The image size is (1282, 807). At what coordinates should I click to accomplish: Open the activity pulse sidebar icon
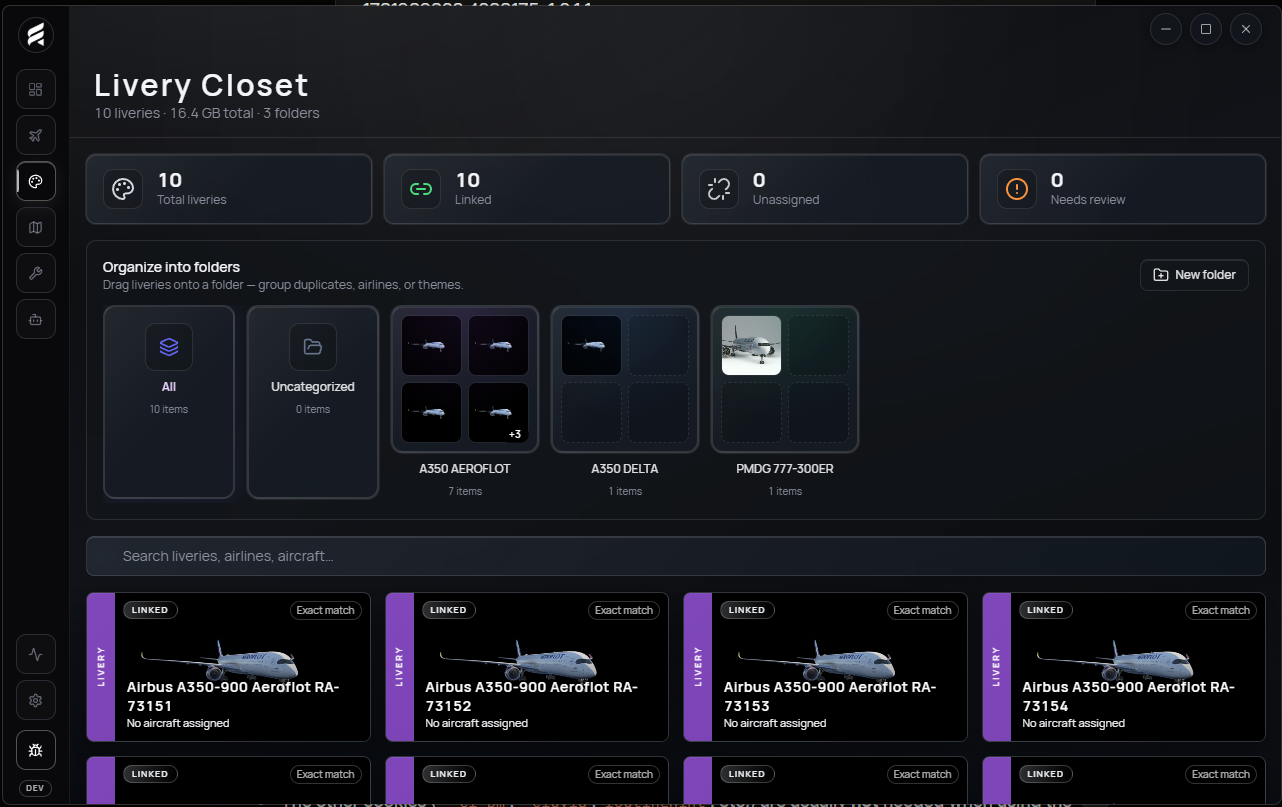36,654
